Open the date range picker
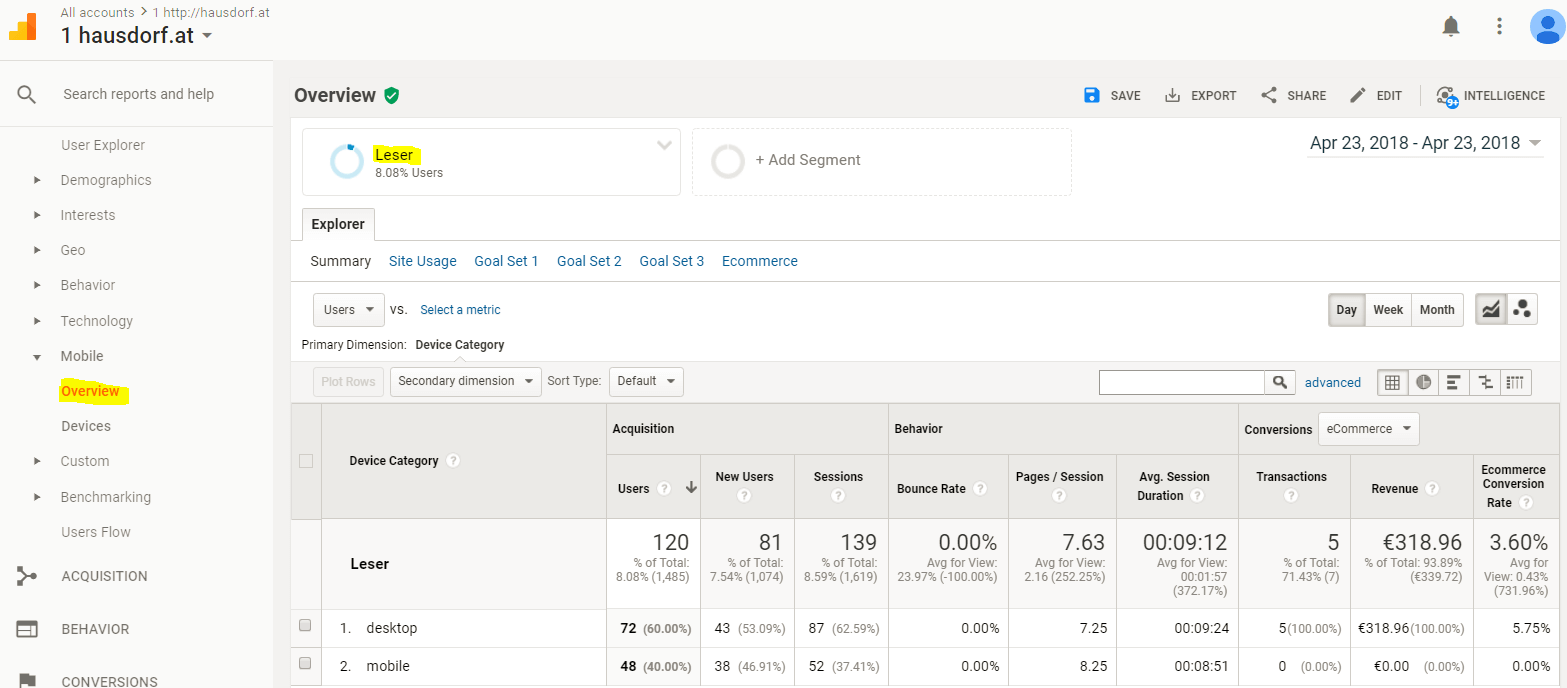The width and height of the screenshot is (1567, 688). 1425,143
